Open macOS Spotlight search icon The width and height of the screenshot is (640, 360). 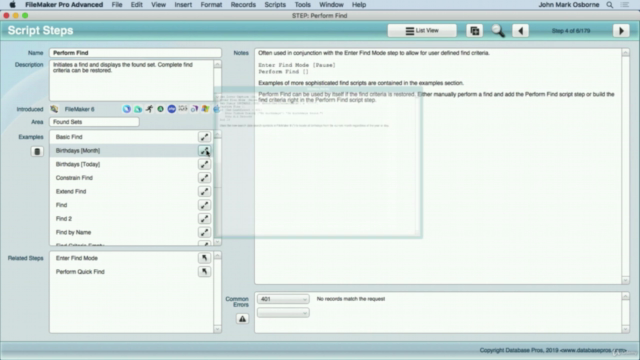tap(610, 5)
